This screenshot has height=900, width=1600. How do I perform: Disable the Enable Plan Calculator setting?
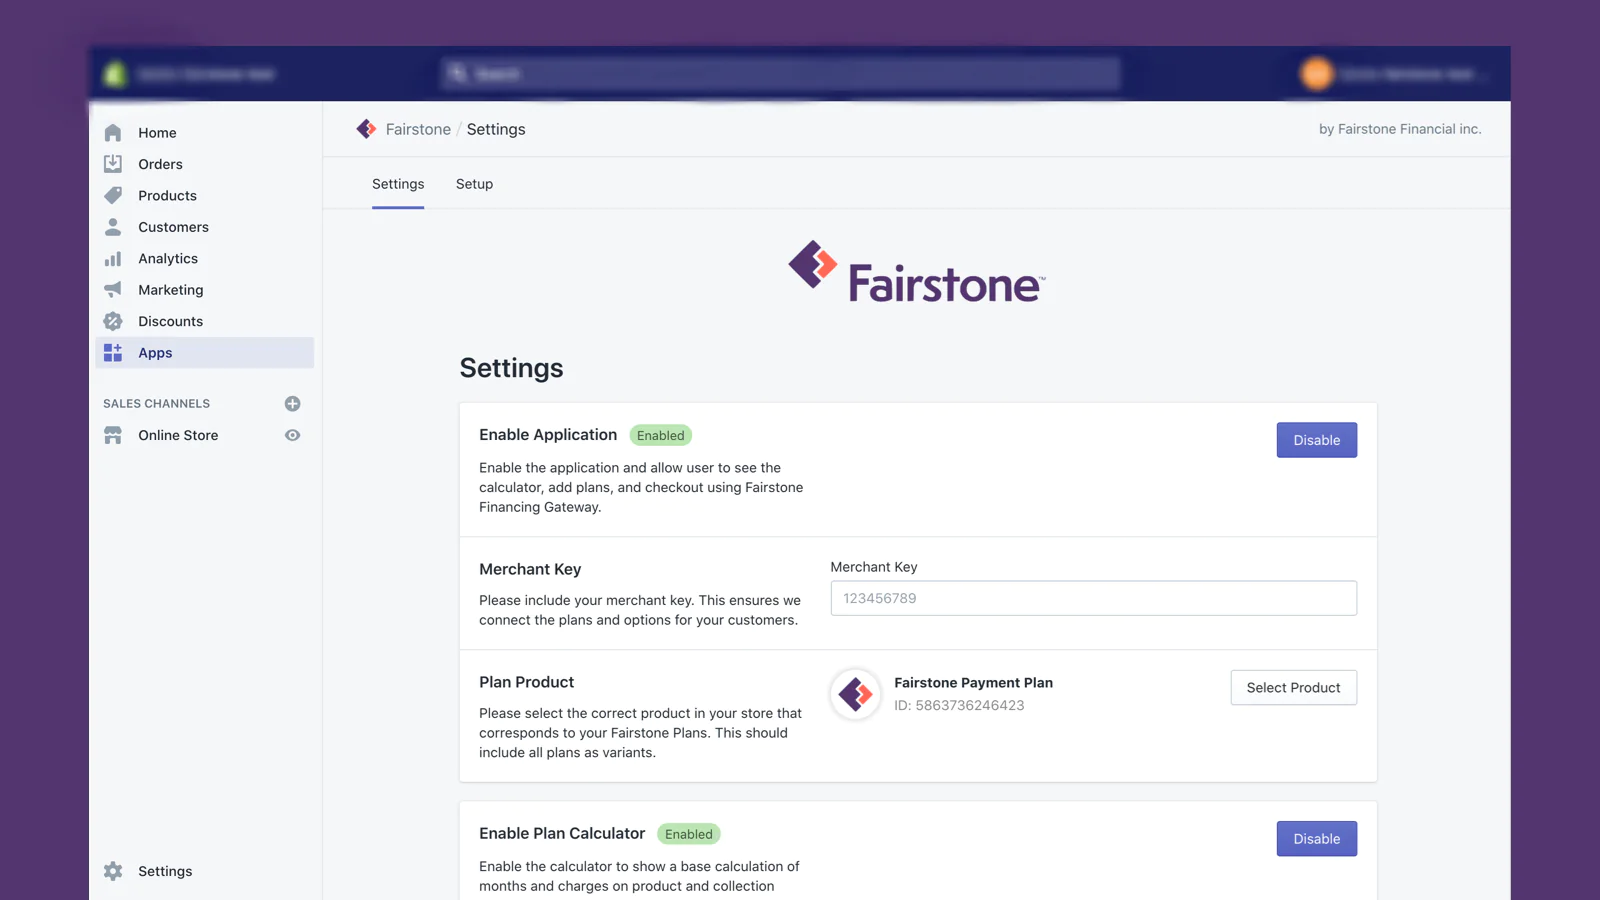click(1316, 839)
